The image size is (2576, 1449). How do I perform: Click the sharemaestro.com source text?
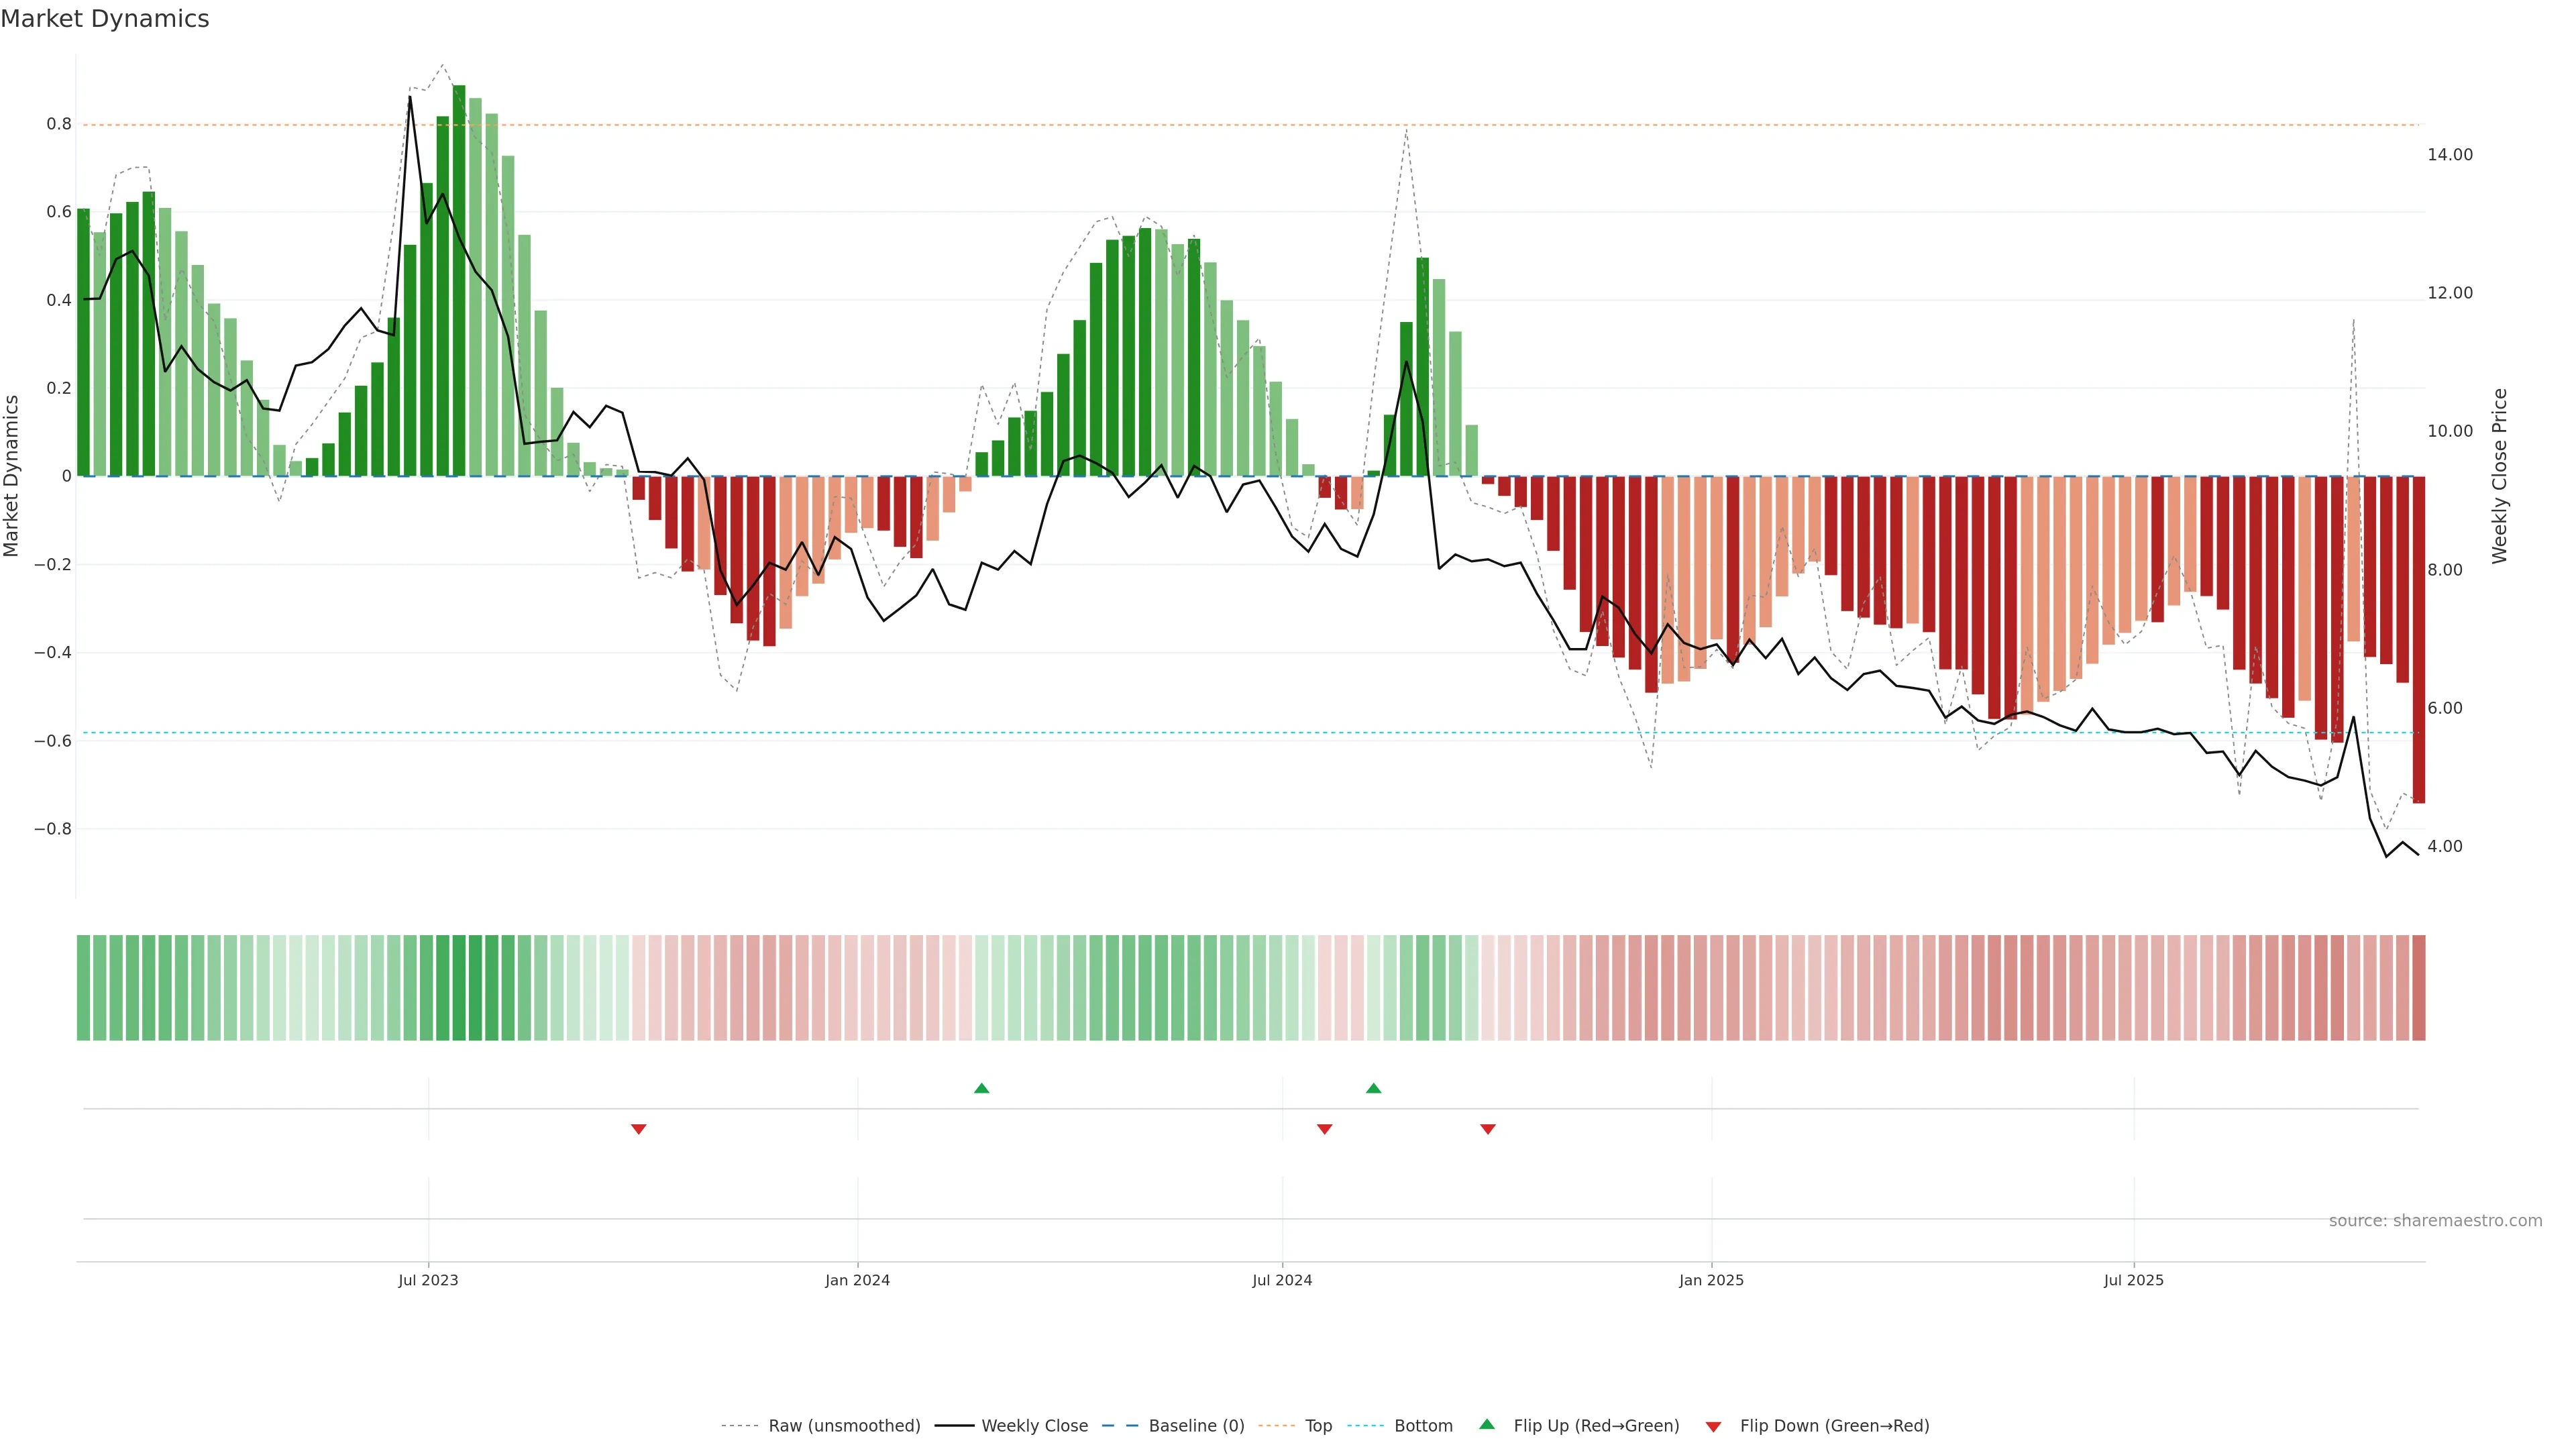(2435, 1221)
